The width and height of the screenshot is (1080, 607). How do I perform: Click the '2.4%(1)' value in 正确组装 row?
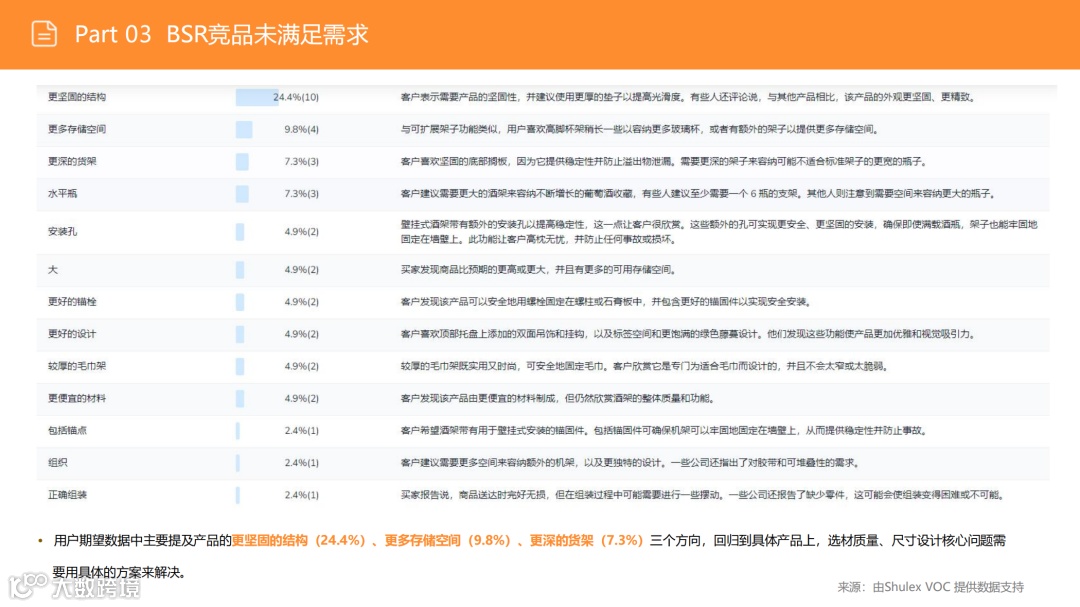(x=302, y=495)
